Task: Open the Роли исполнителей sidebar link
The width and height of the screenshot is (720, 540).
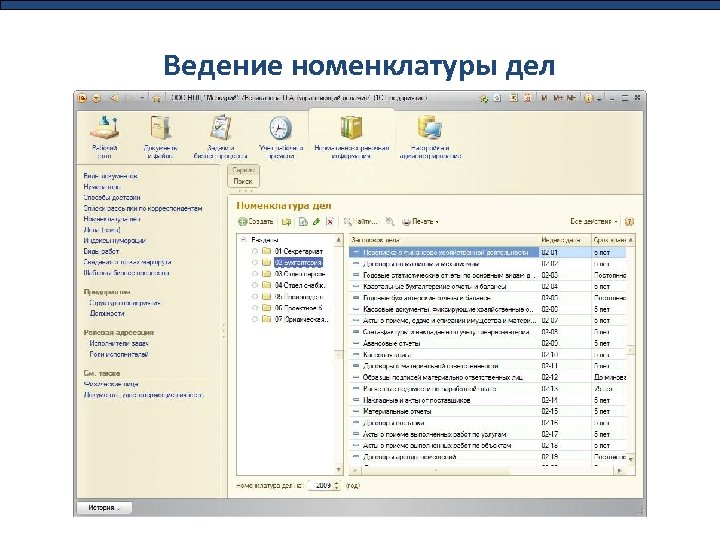Action: [x=119, y=354]
